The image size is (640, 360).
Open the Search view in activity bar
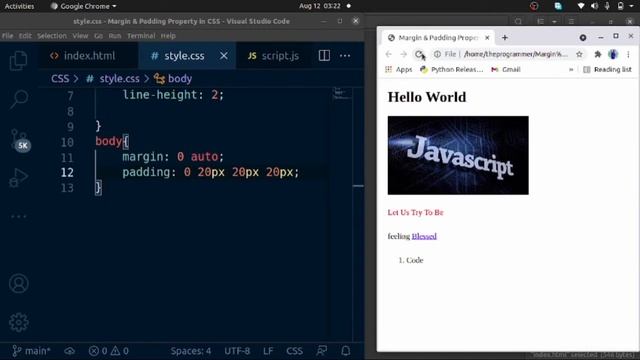19,99
